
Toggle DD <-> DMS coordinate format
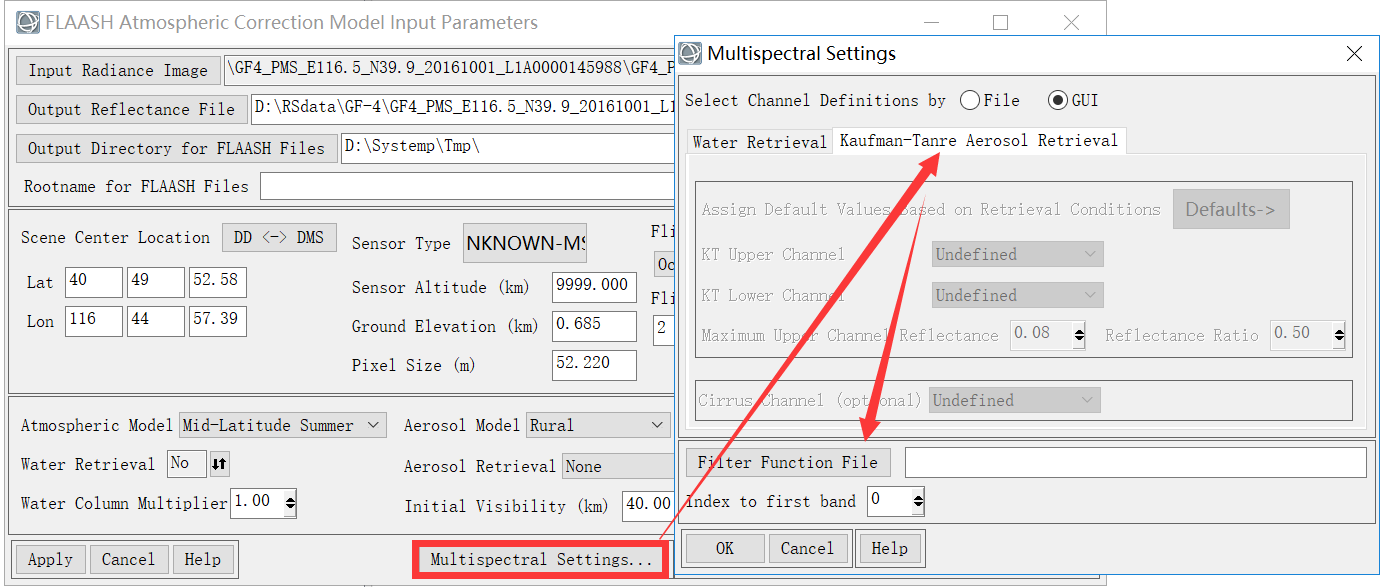279,237
